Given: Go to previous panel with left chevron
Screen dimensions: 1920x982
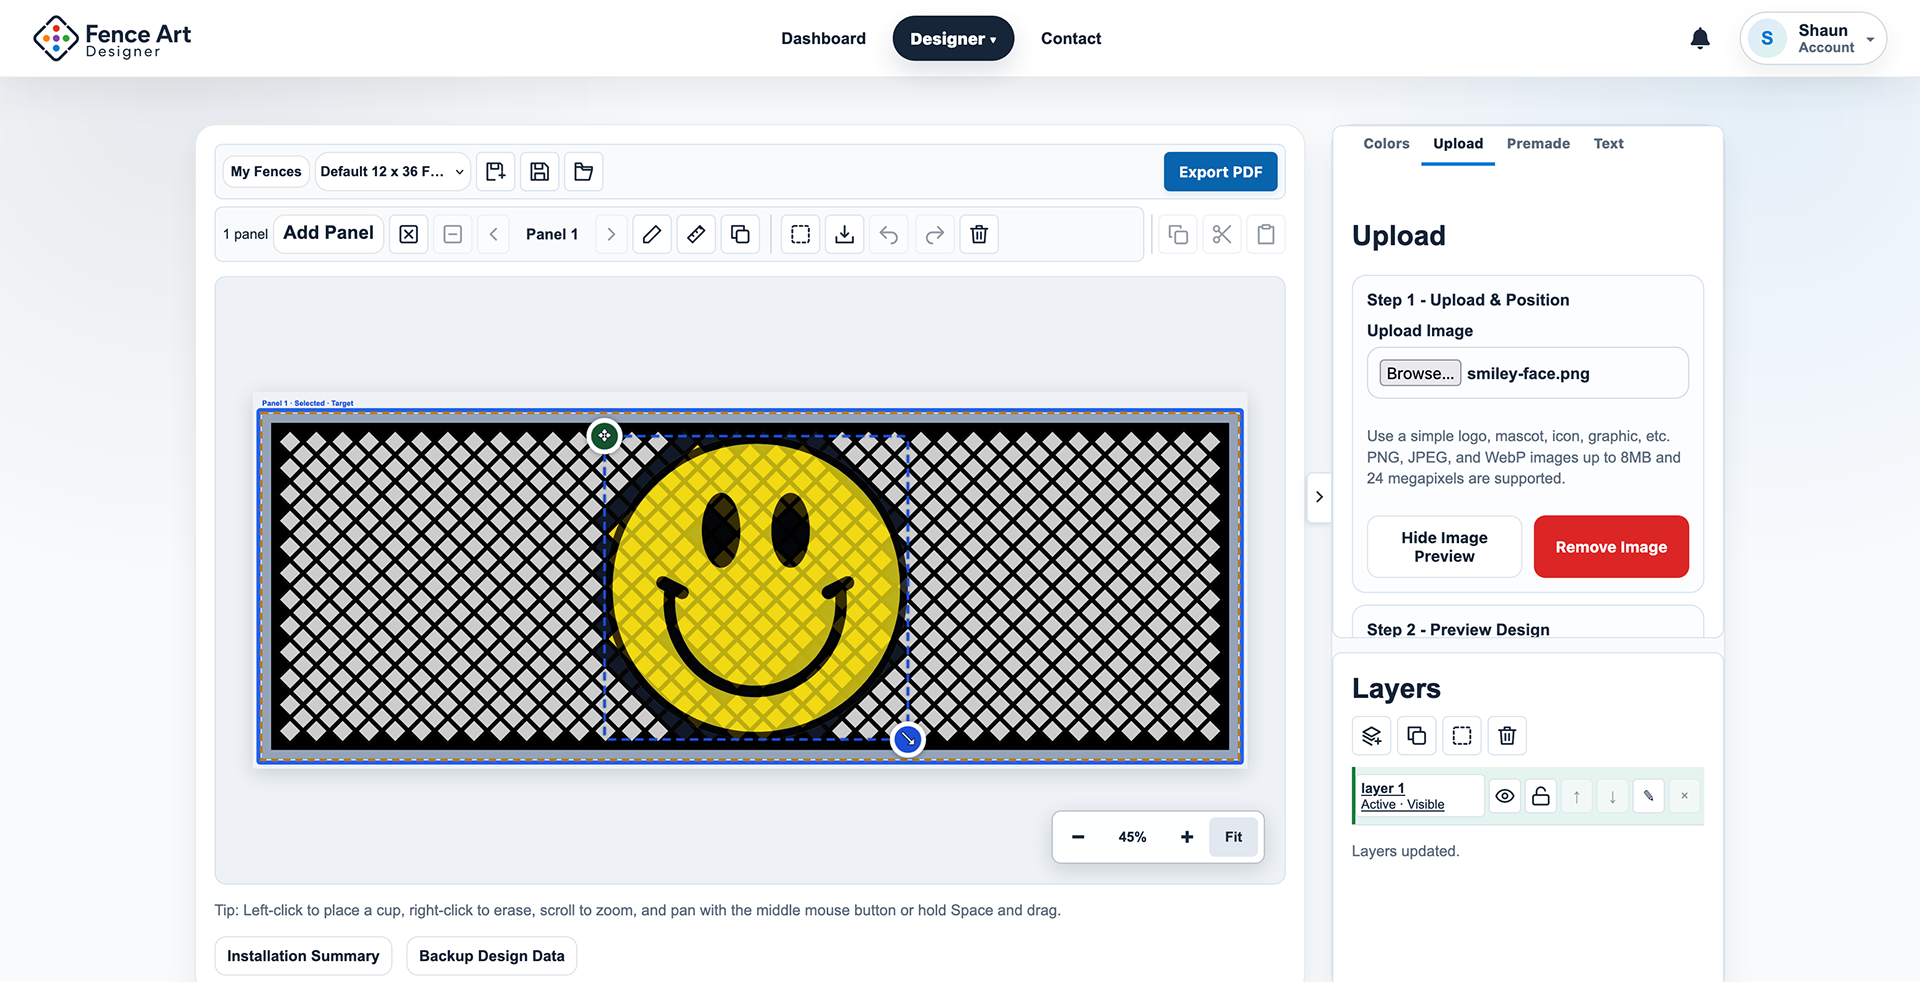Looking at the screenshot, I should 493,234.
